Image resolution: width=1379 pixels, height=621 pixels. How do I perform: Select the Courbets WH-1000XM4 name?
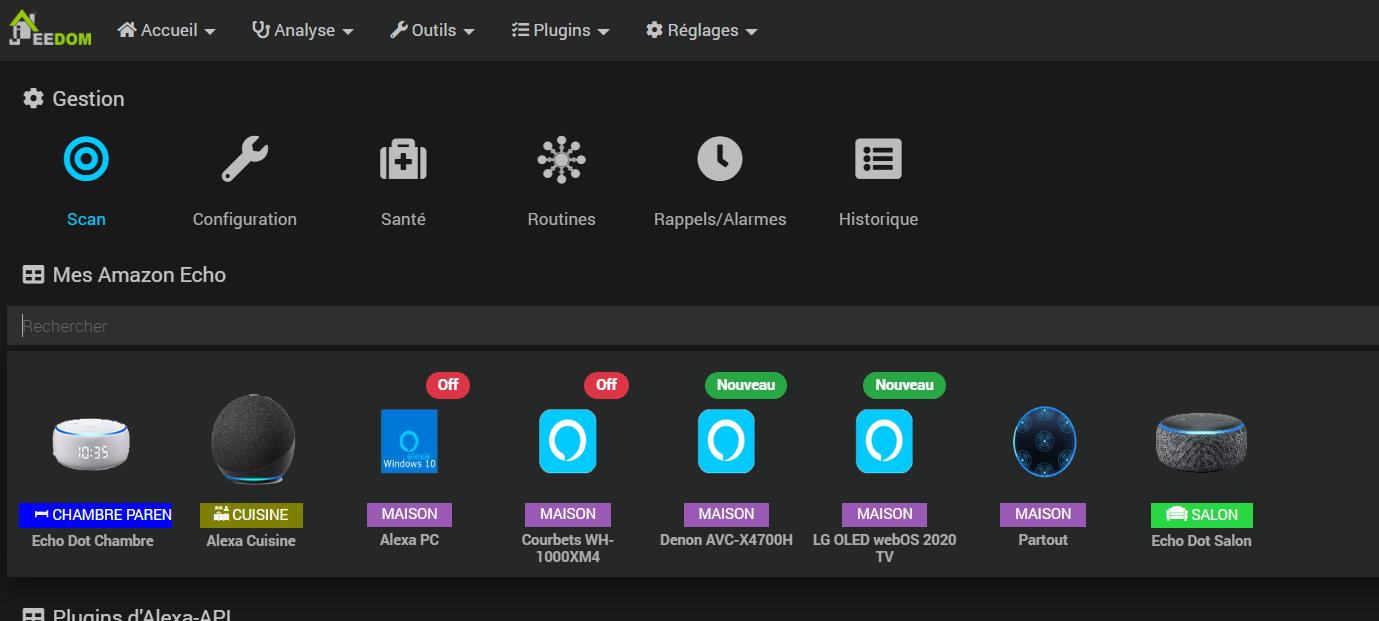(568, 548)
